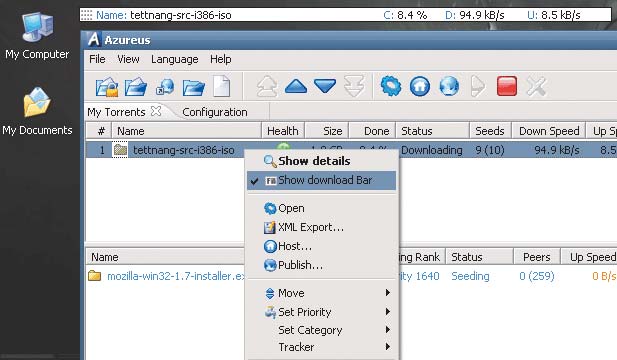Open the Help menu
The height and width of the screenshot is (360, 617).
coord(220,59)
